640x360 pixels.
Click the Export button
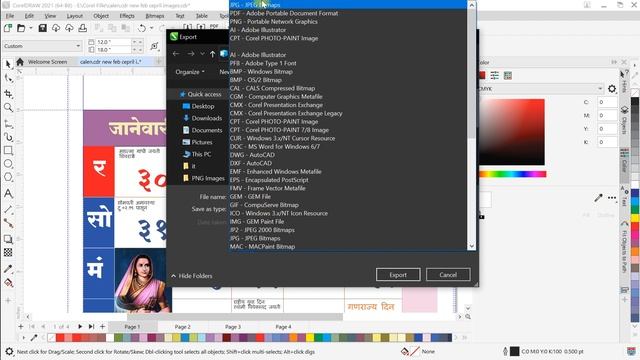398,275
